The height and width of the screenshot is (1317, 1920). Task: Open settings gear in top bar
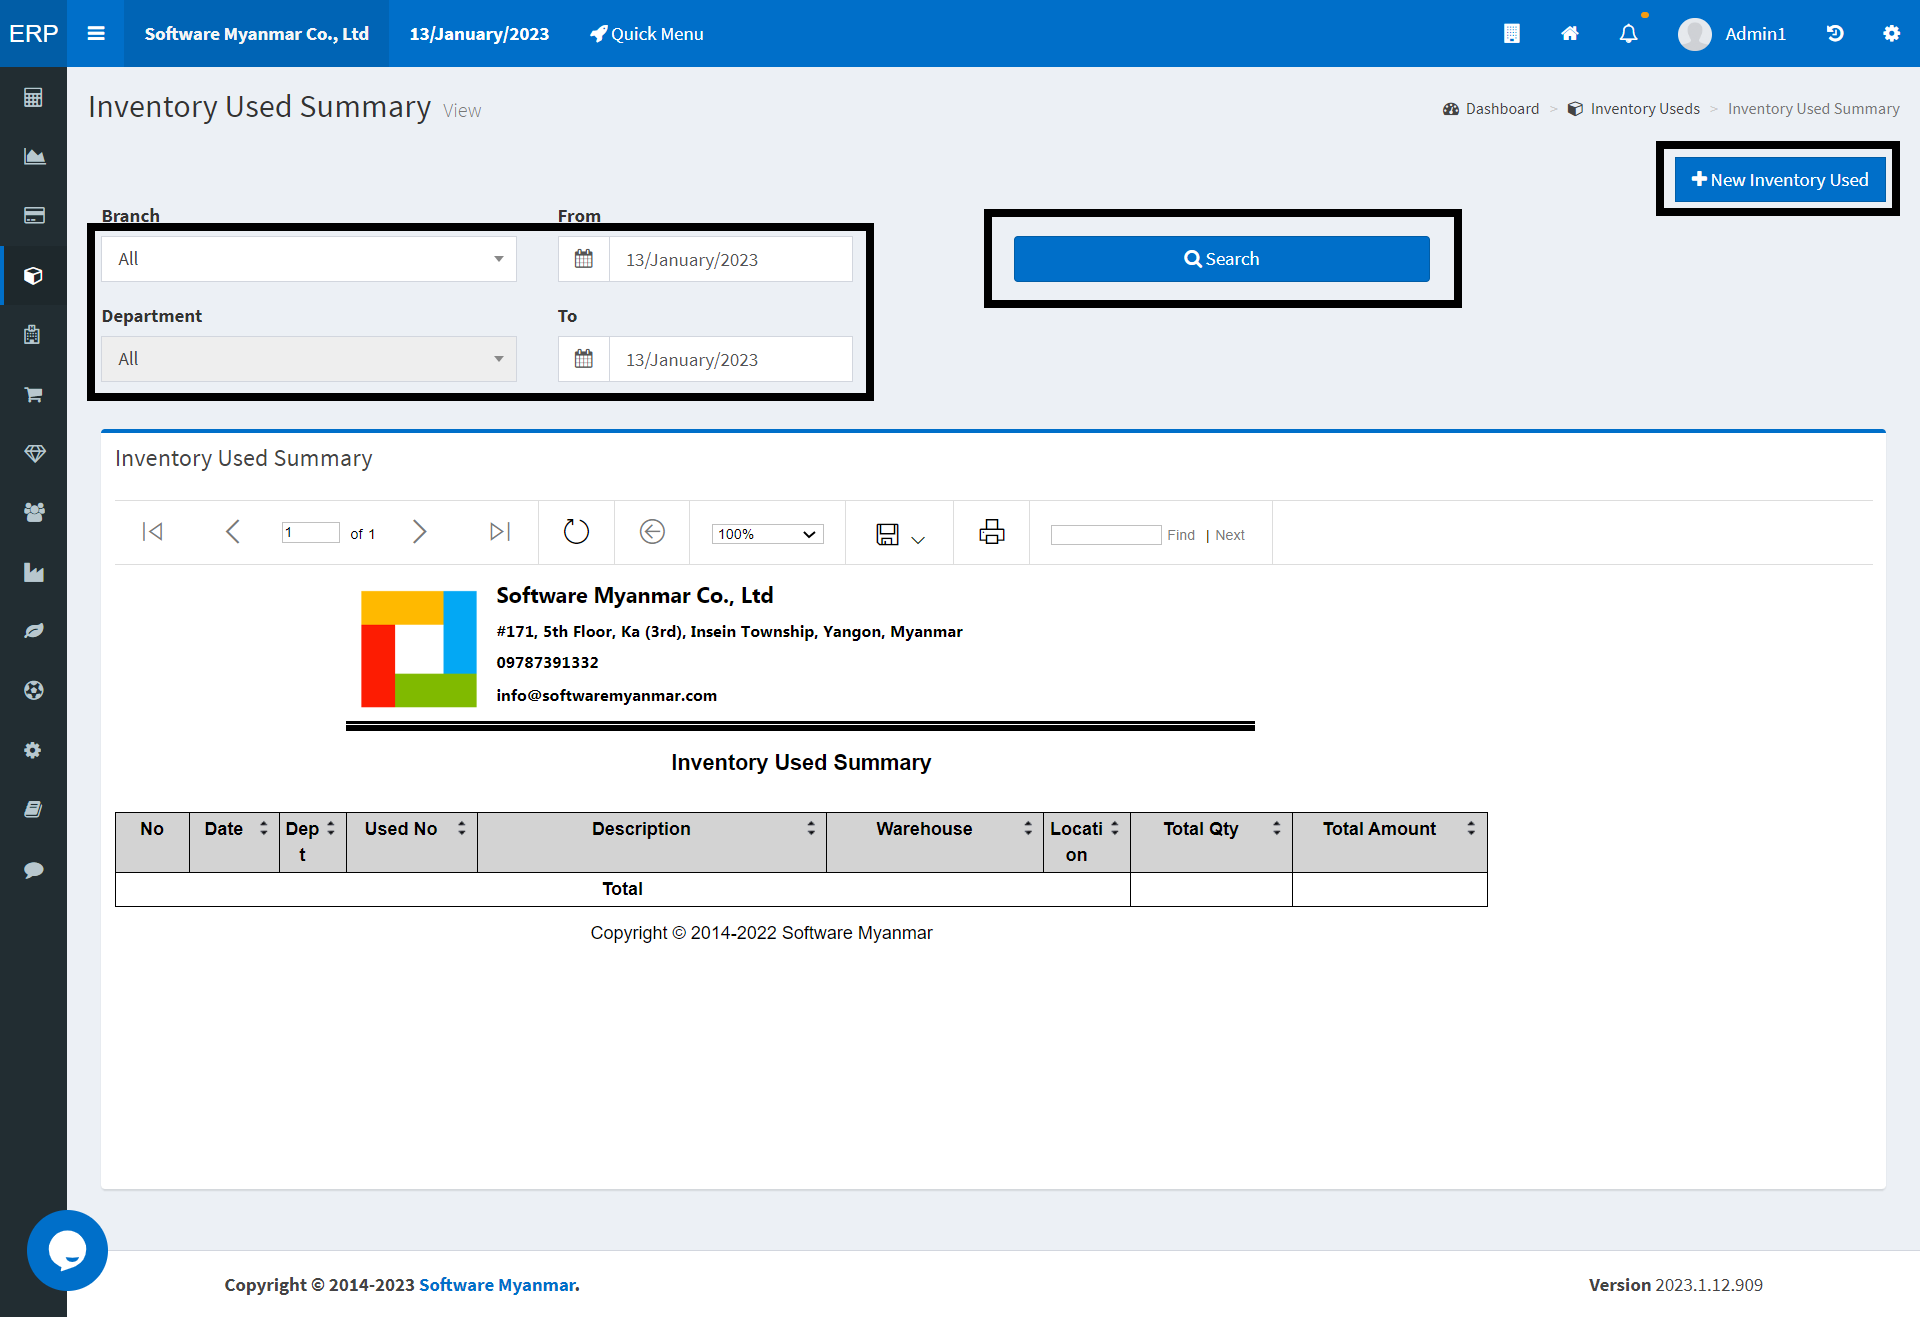pos(1891,33)
